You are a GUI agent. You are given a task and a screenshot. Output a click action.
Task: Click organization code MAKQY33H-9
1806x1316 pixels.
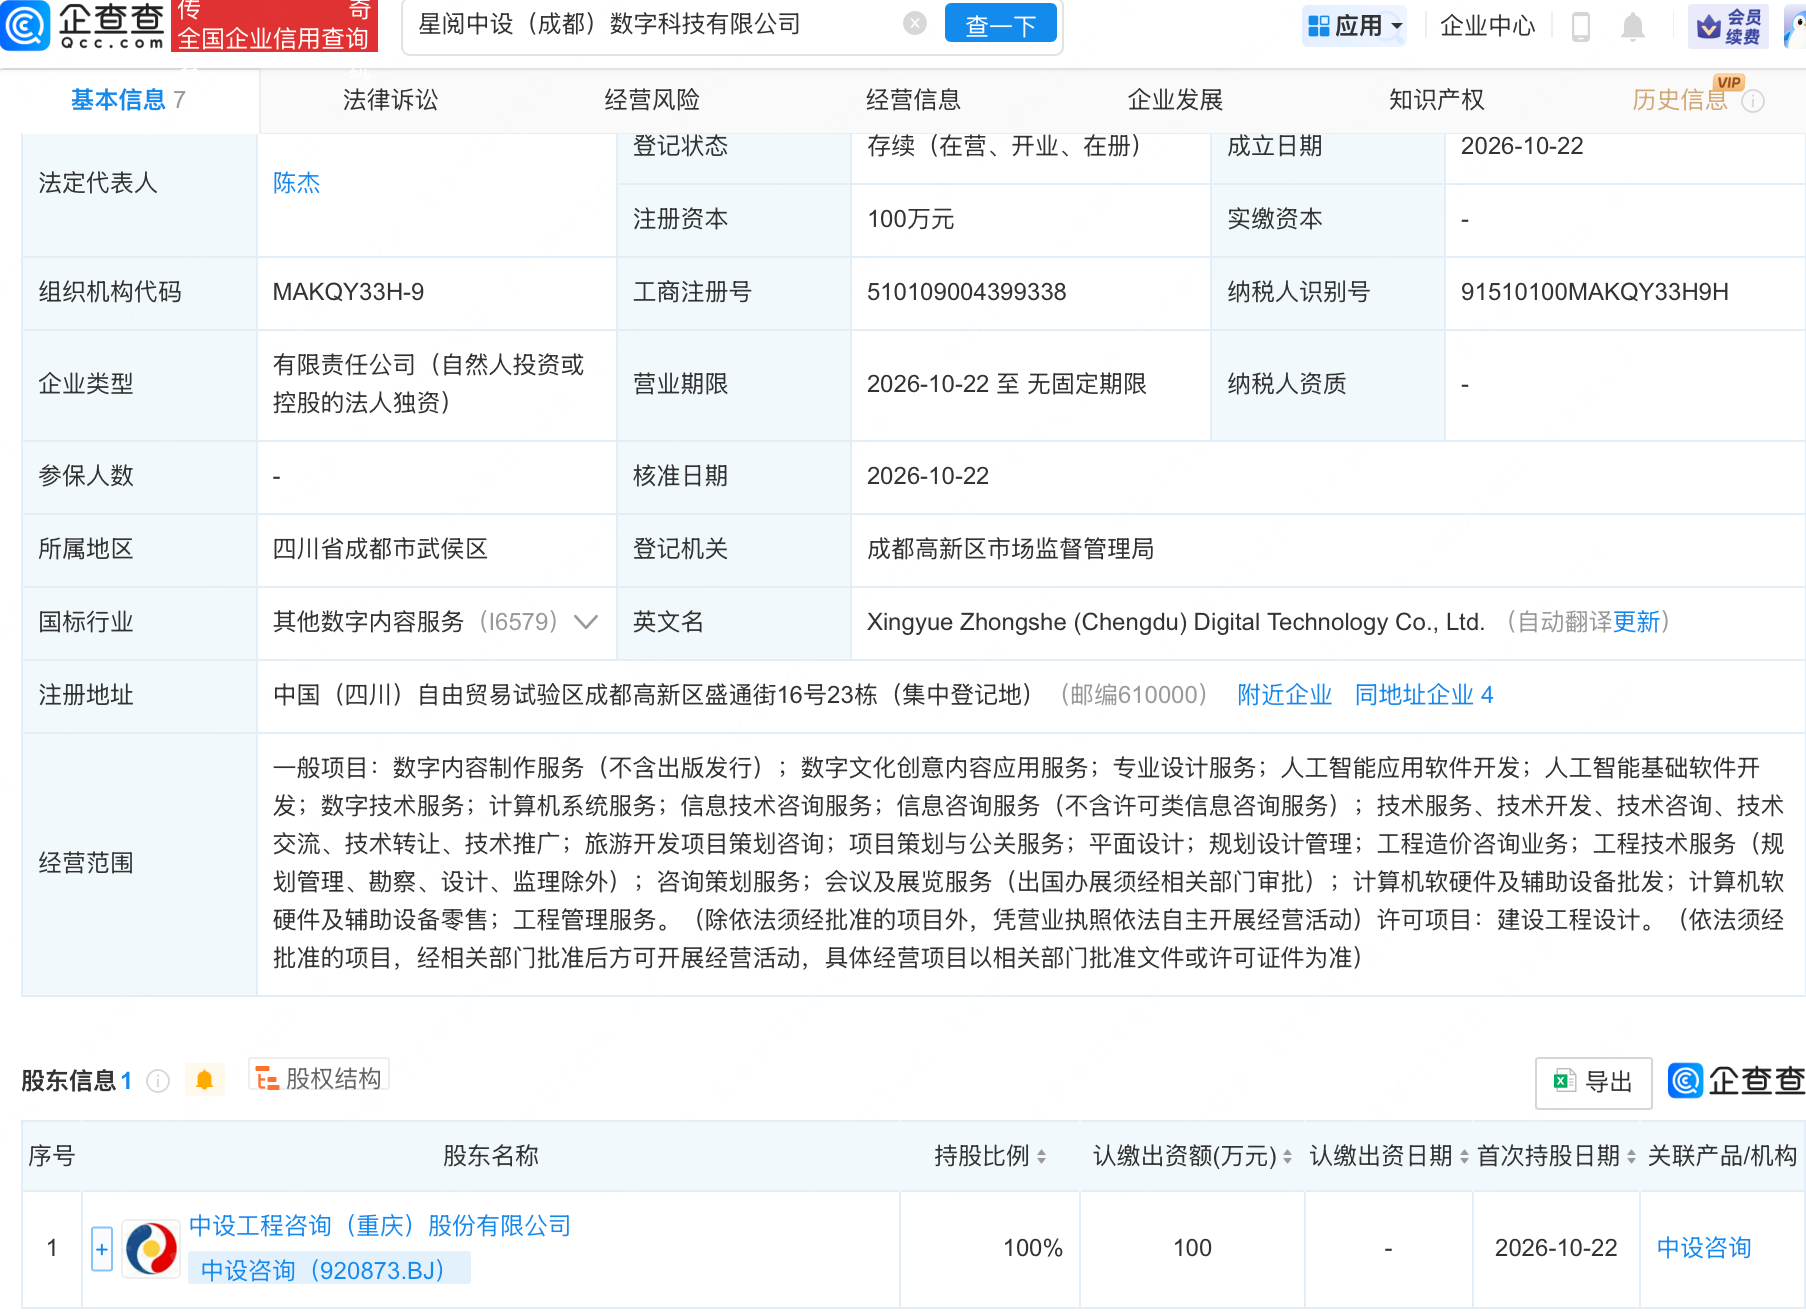pos(348,292)
